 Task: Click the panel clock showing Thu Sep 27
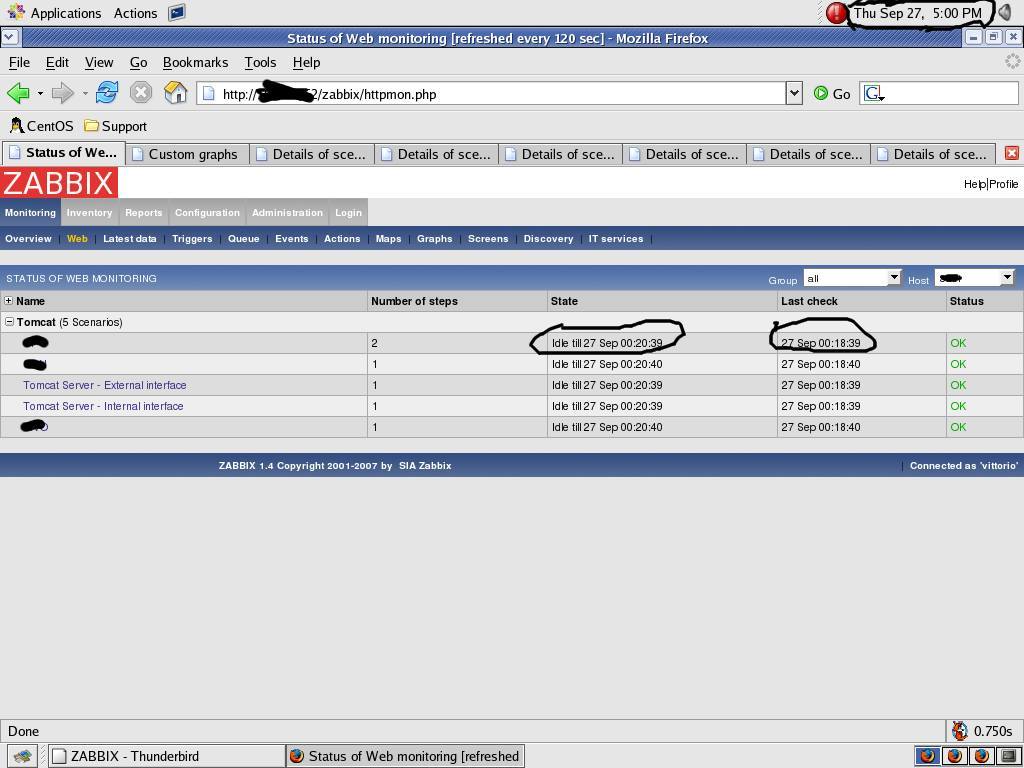coord(918,13)
